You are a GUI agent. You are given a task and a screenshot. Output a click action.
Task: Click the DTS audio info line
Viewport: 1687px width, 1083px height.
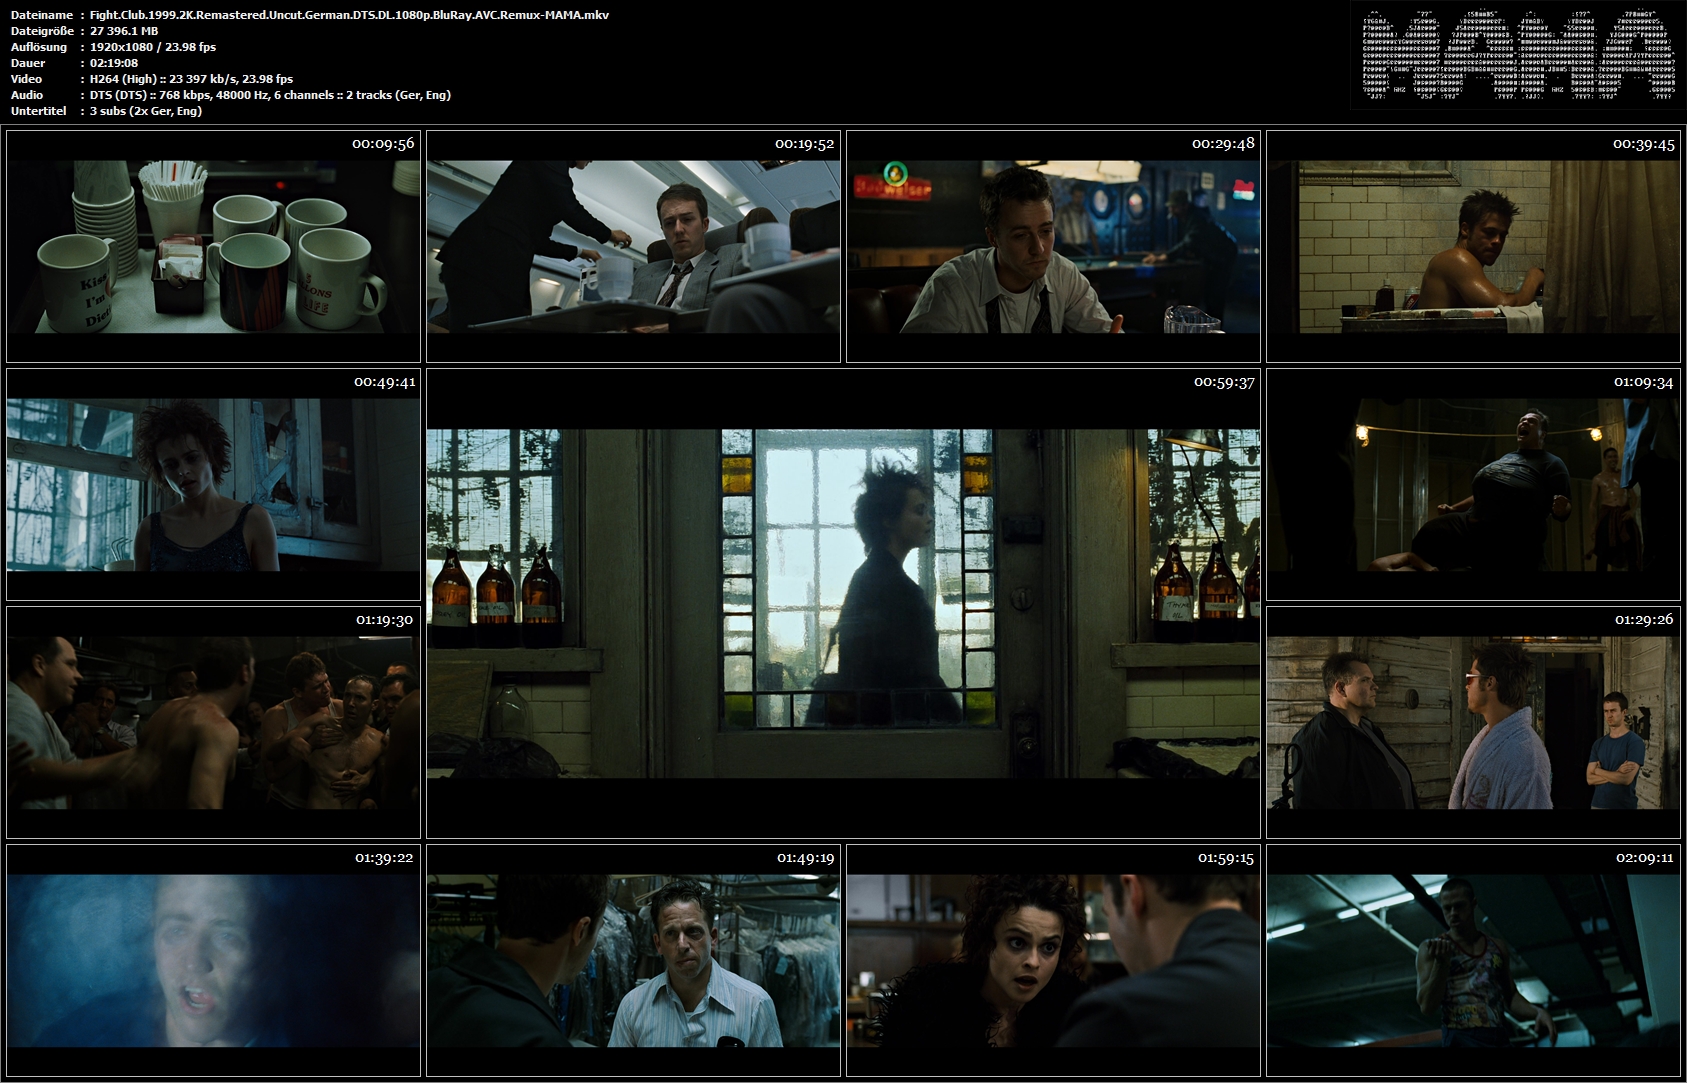[x=270, y=95]
